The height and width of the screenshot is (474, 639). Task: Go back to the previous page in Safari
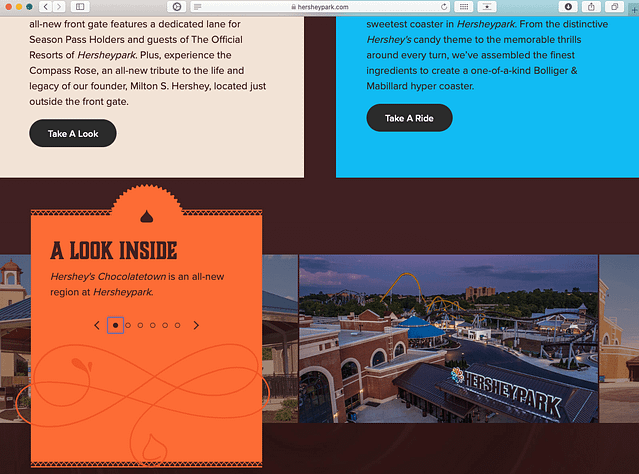click(46, 7)
